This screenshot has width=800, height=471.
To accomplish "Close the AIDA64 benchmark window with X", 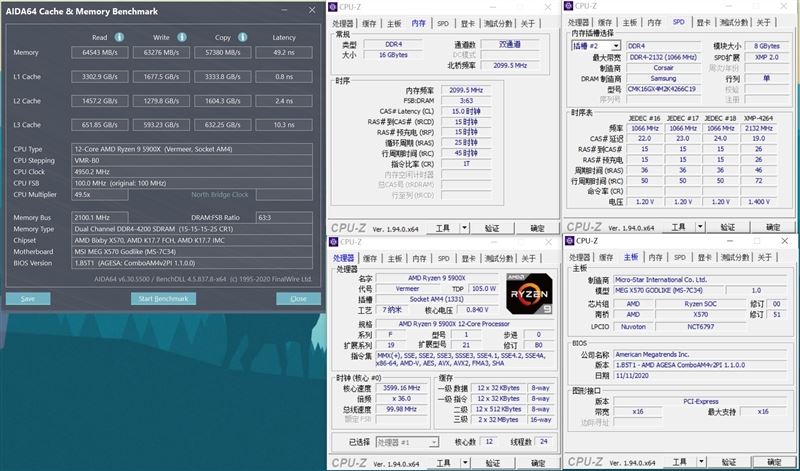I will [312, 10].
